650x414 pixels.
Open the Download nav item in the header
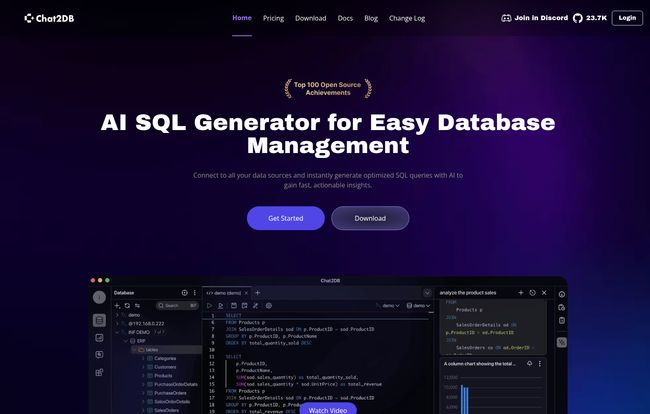[310, 18]
